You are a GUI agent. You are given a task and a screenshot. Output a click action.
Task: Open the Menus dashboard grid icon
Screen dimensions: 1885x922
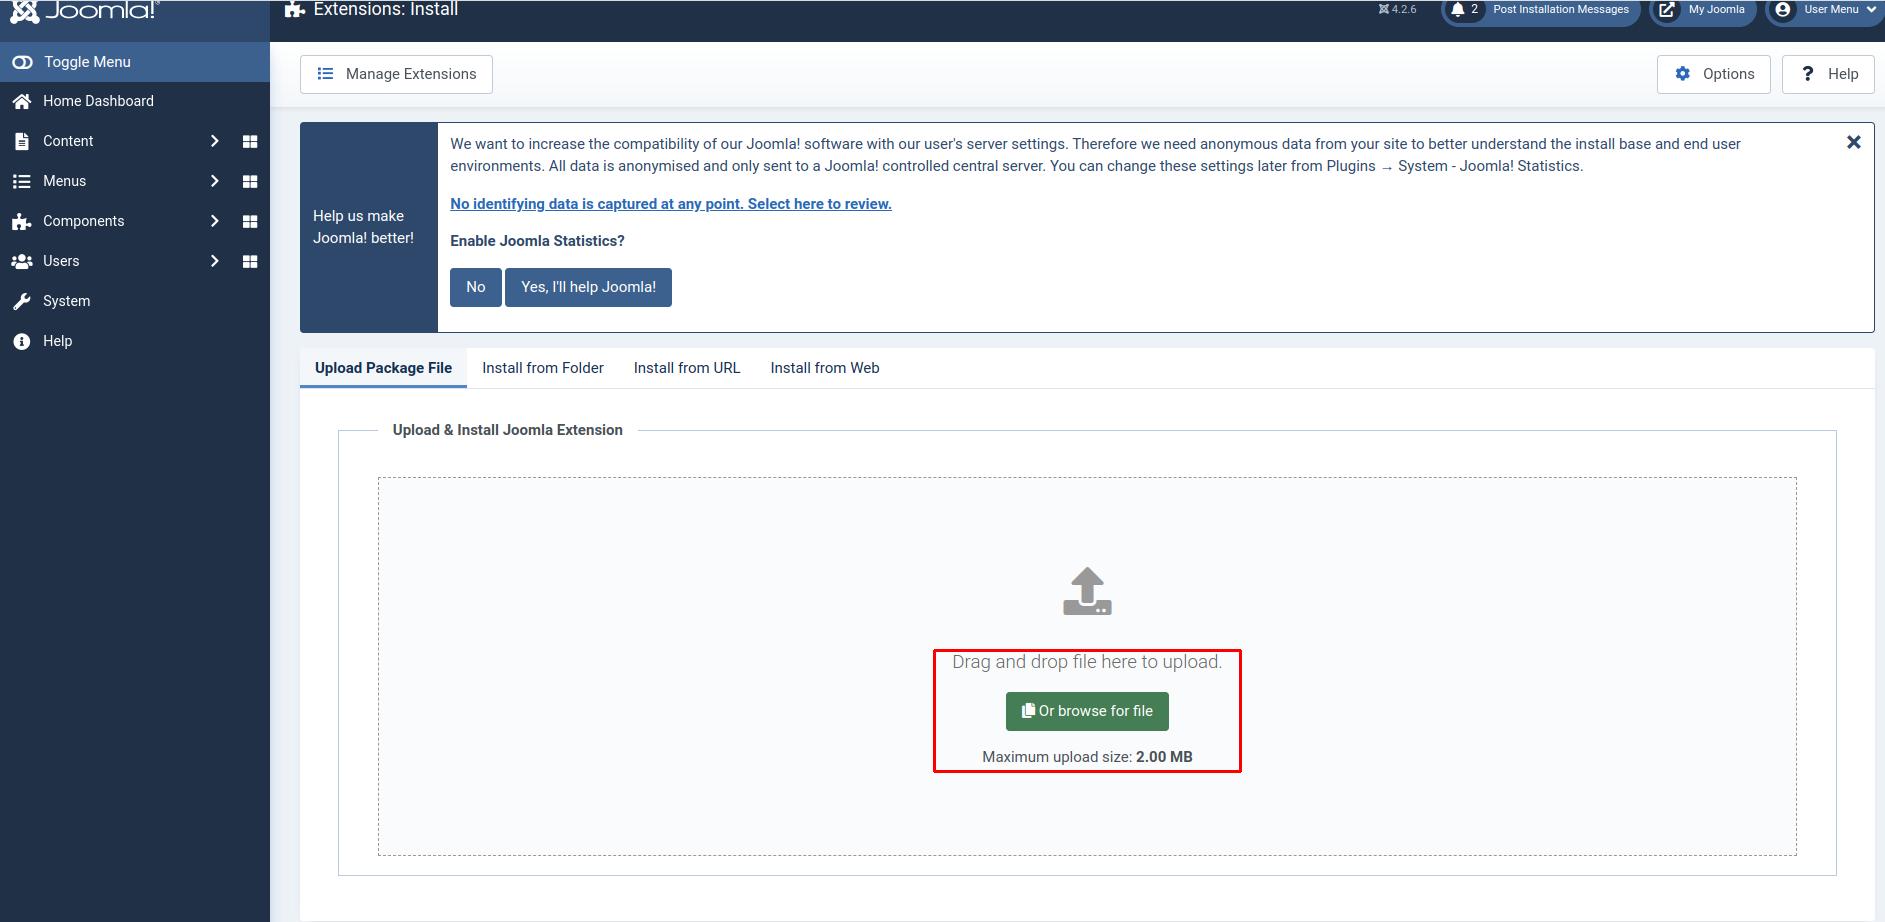click(250, 182)
